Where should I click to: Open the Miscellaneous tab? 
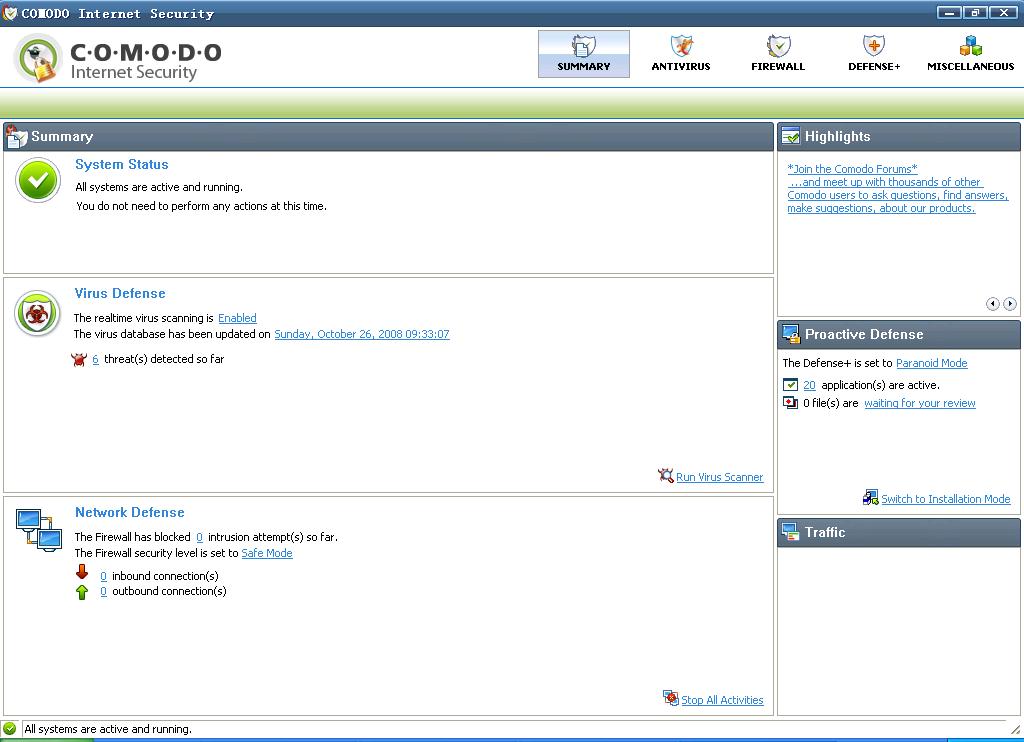(970, 54)
